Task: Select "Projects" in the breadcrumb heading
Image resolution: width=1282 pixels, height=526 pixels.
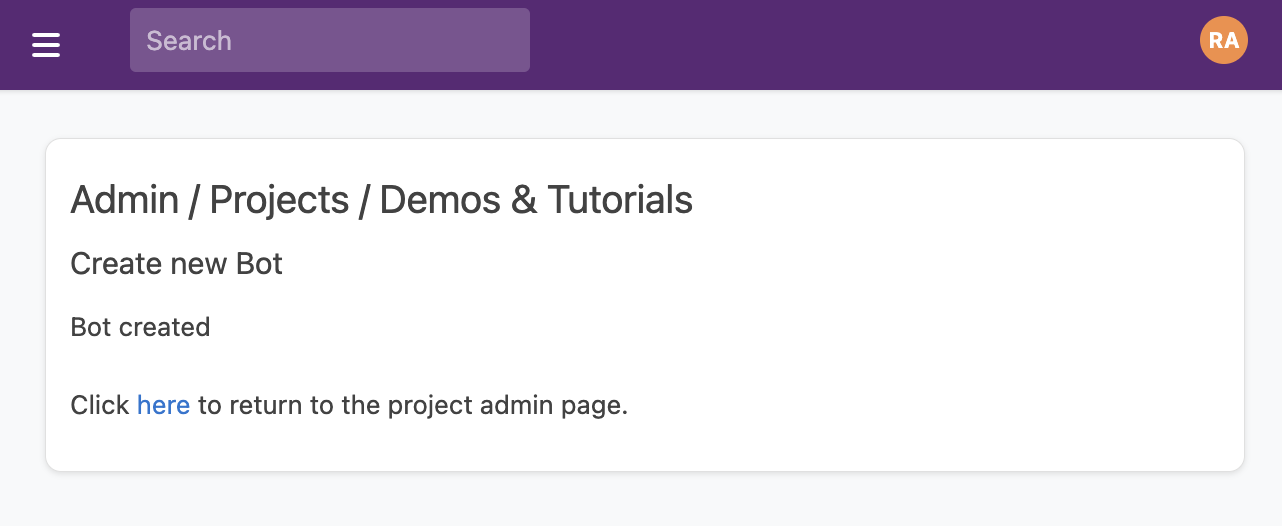Action: pyautogui.click(x=279, y=200)
